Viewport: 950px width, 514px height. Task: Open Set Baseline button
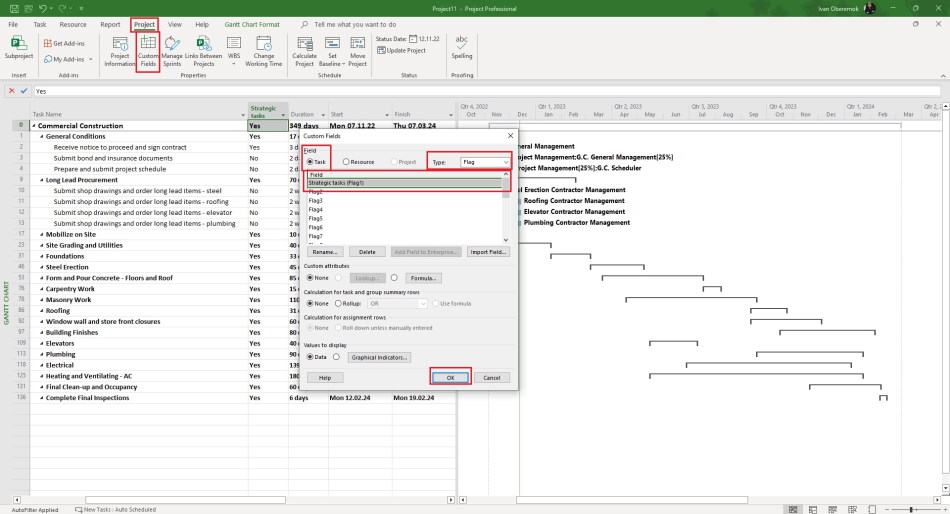[x=332, y=51]
